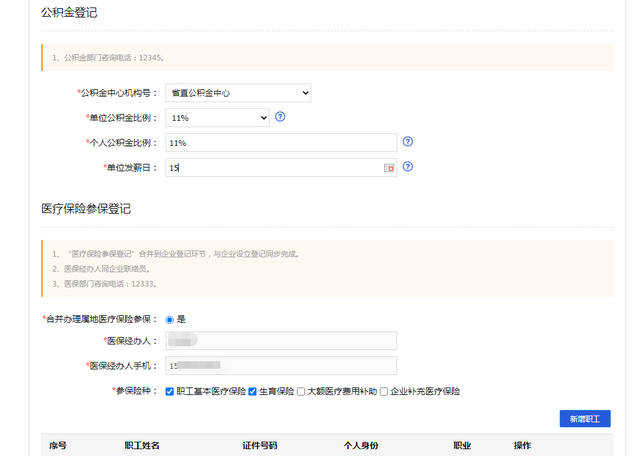
Task: Click 个人公积金比例 input field
Action: point(281,143)
